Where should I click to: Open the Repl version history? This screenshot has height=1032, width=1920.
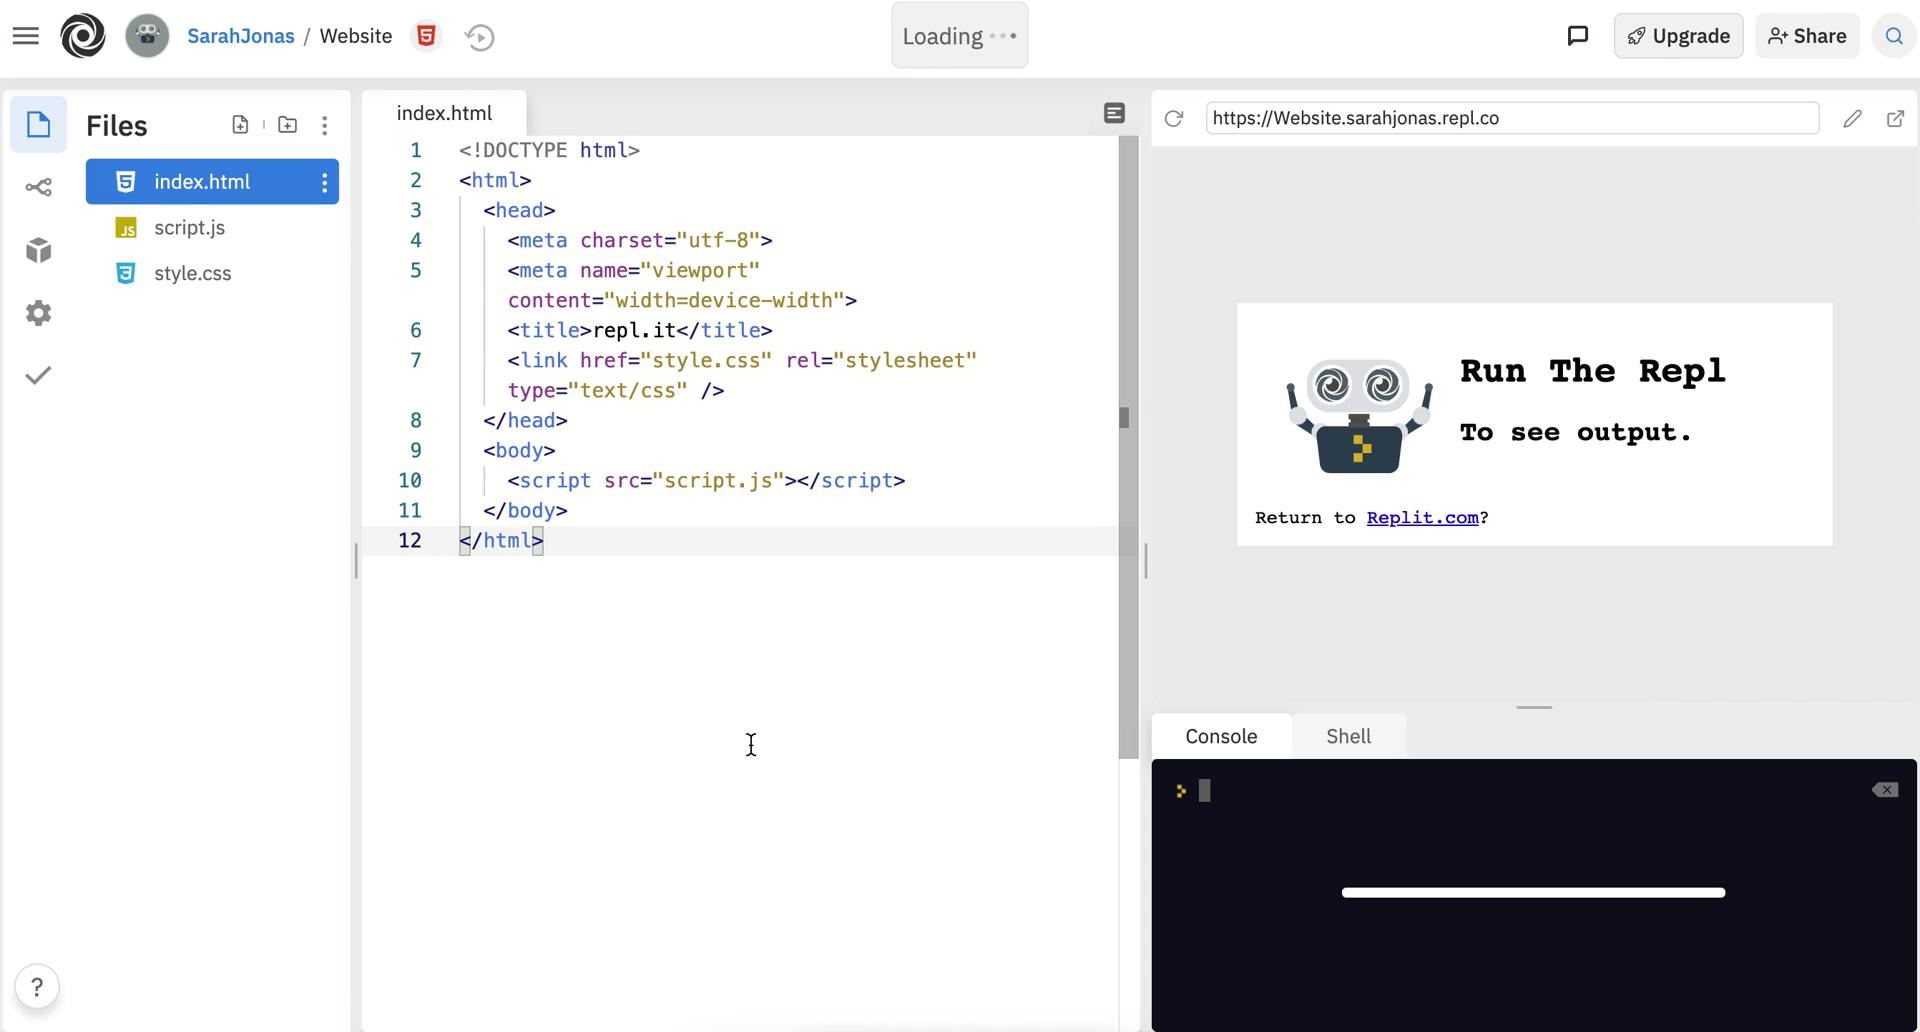pos(479,36)
